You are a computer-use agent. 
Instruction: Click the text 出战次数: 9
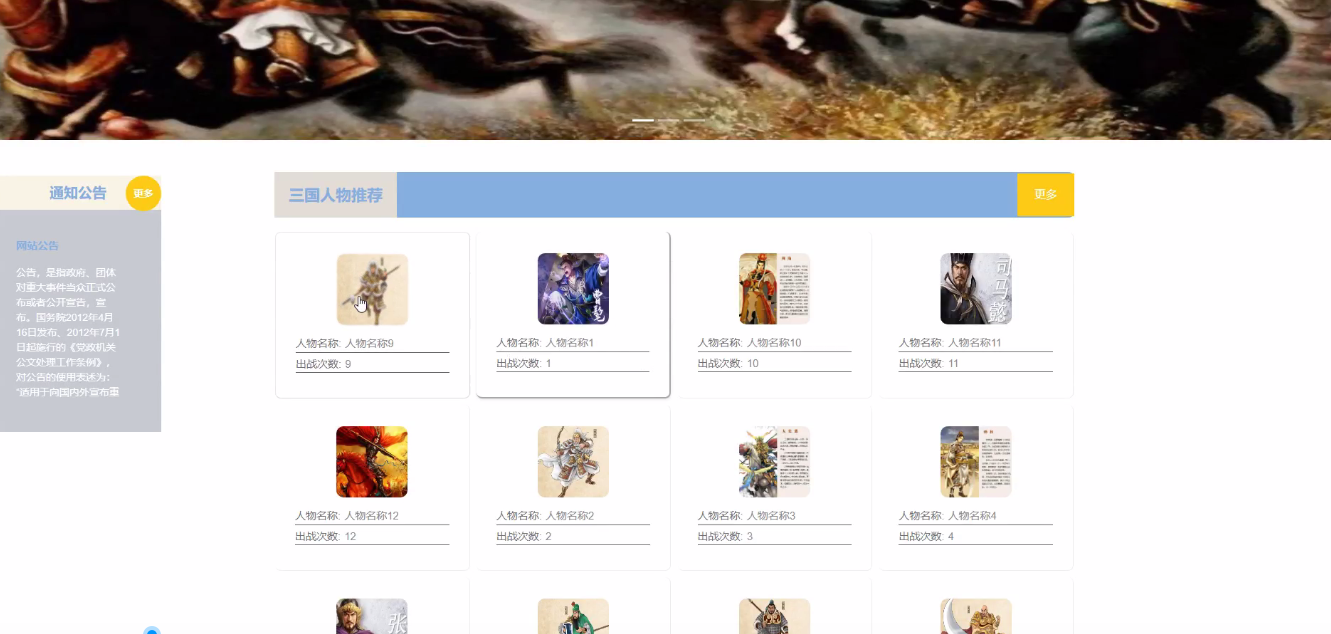(323, 364)
